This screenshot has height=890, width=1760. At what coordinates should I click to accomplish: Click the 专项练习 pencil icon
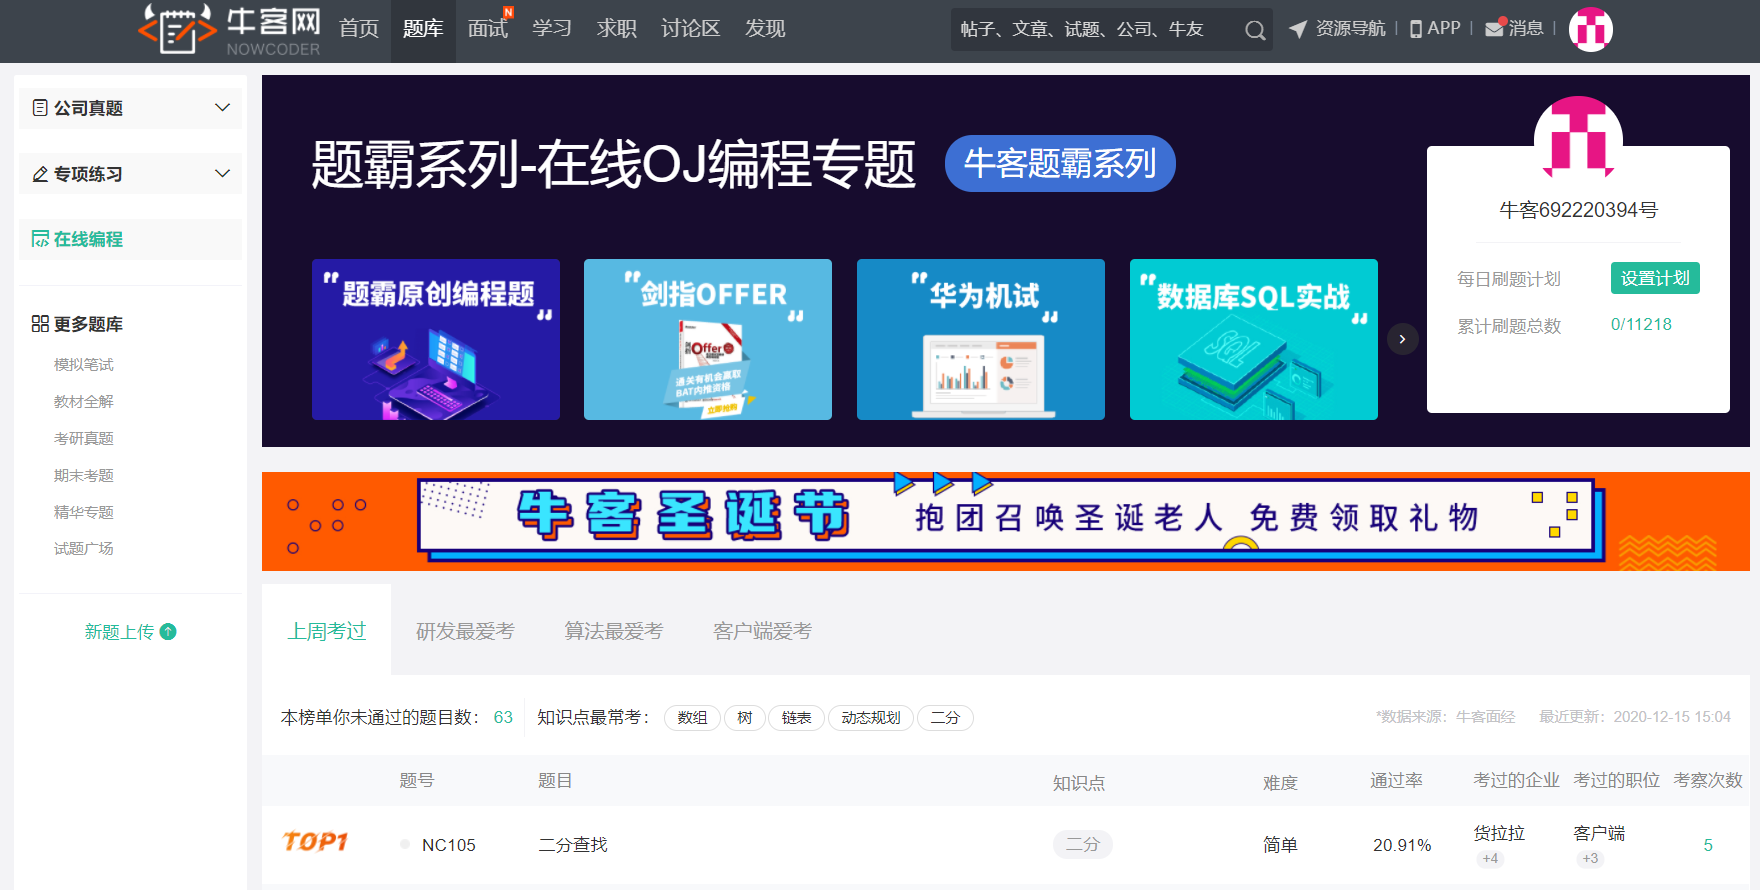tap(40, 174)
